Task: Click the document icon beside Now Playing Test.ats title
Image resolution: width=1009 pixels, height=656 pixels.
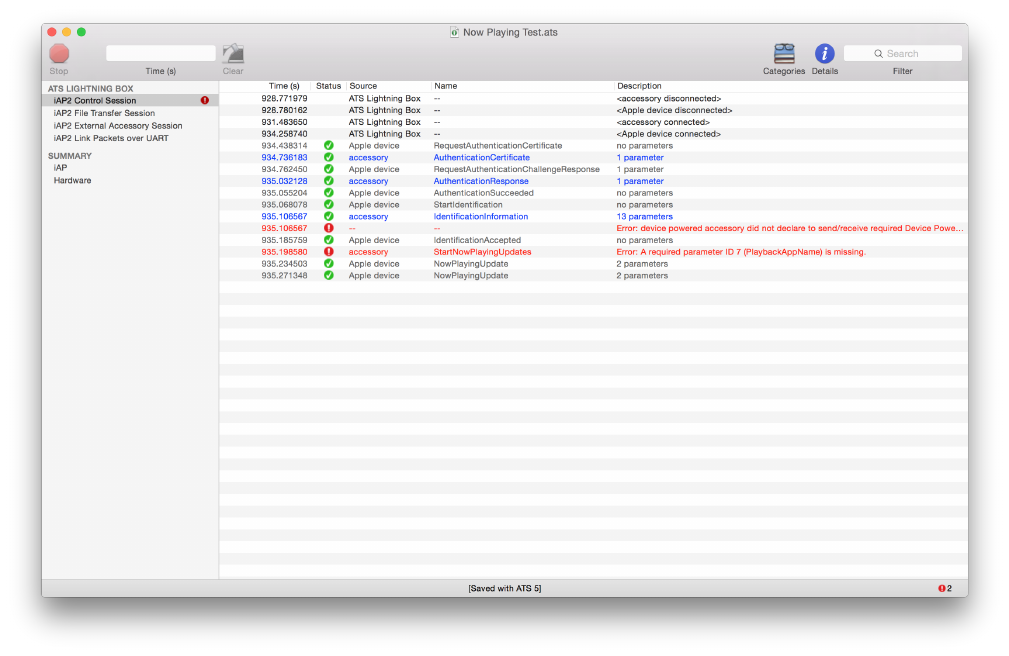Action: (454, 32)
